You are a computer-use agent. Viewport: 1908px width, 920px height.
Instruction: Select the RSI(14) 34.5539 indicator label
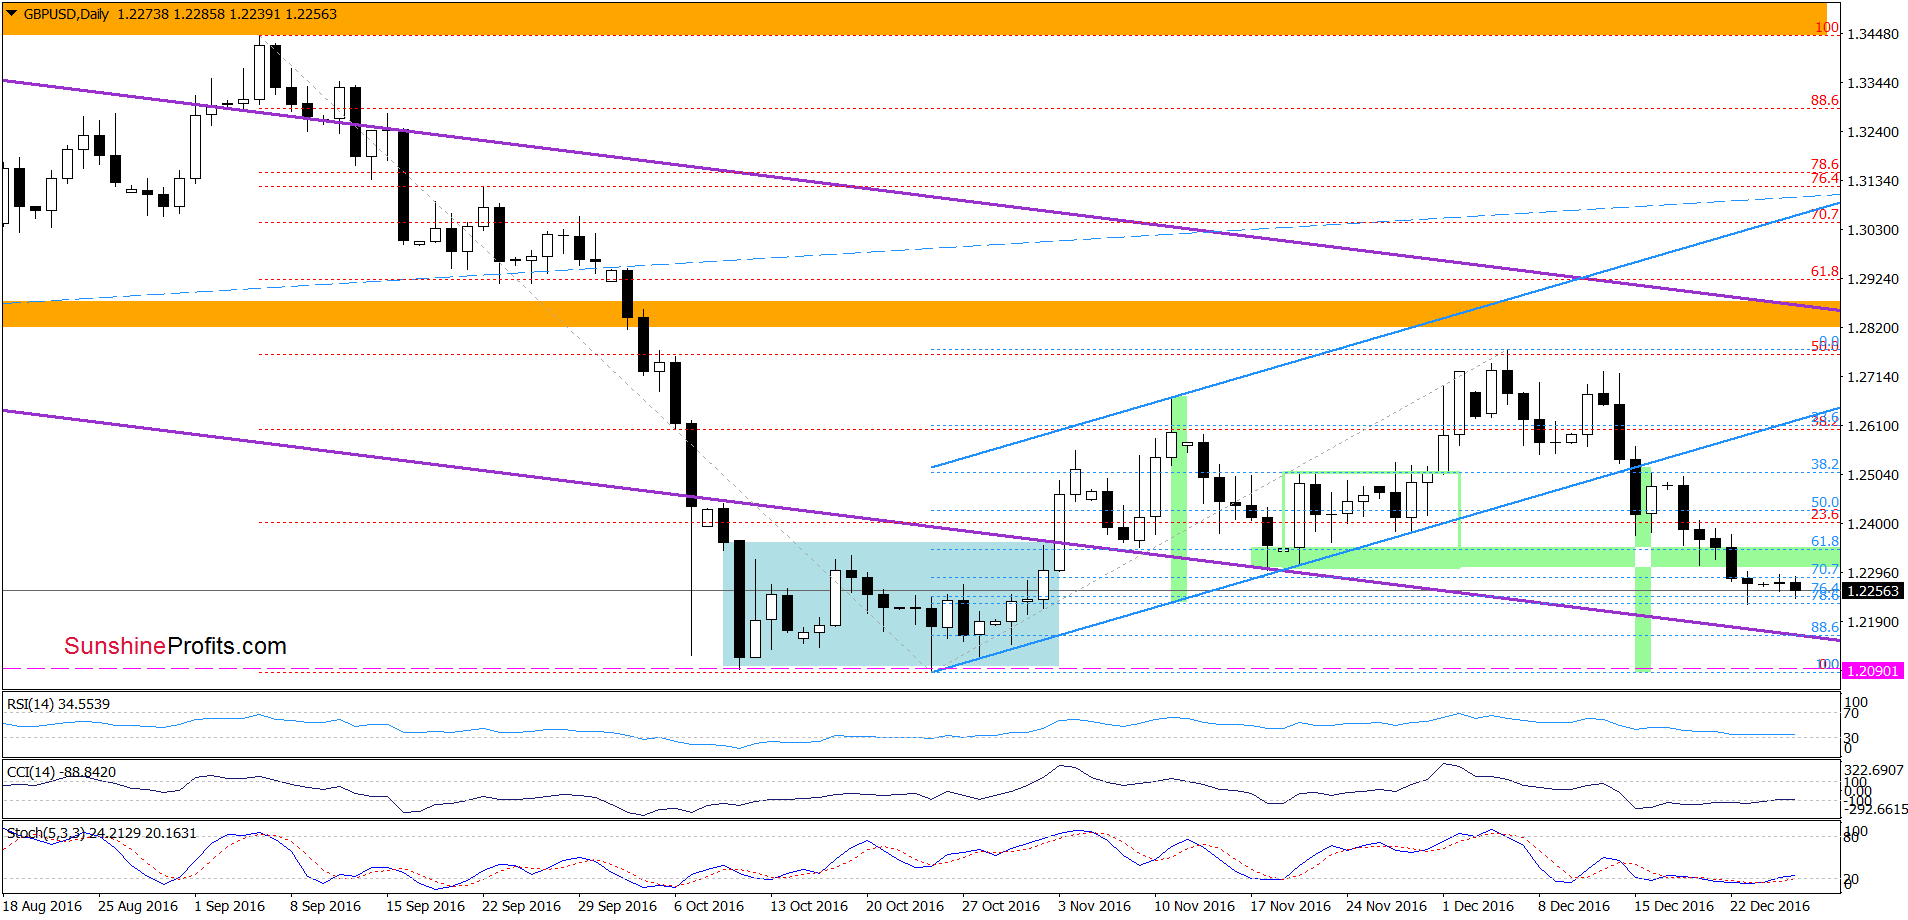(x=58, y=704)
